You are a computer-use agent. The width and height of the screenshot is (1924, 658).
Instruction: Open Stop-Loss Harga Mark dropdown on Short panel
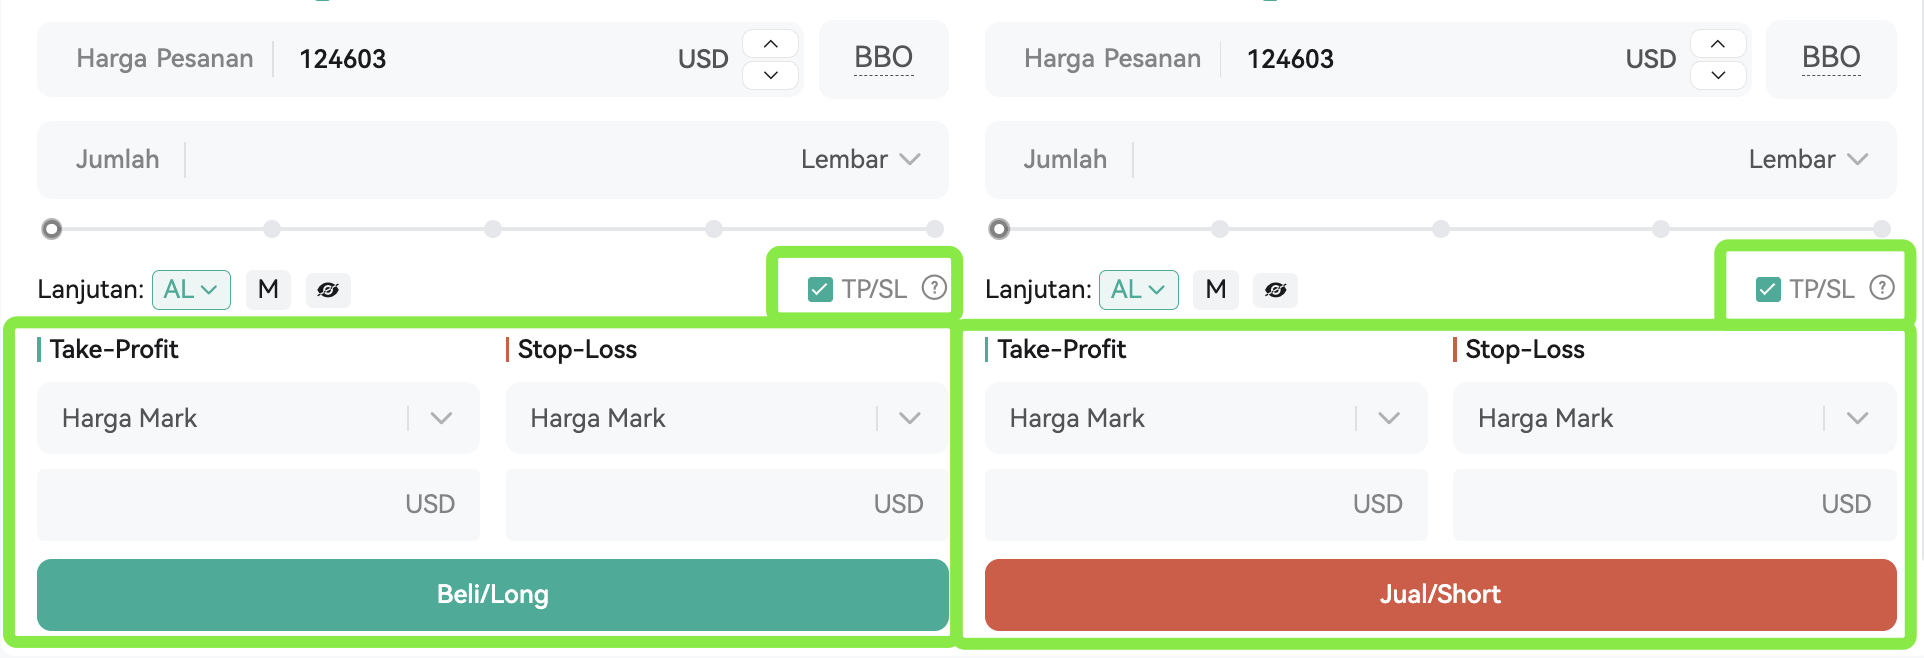[x=1674, y=418]
